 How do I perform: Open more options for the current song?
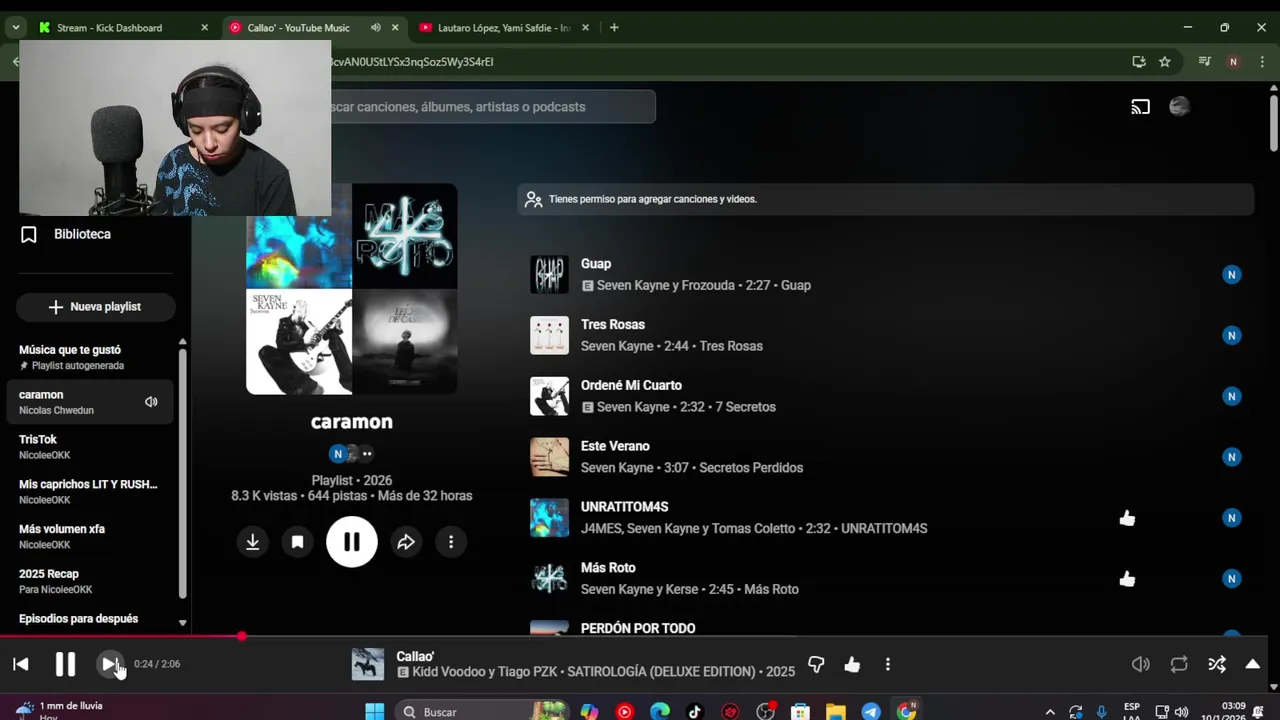pyautogui.click(x=887, y=664)
